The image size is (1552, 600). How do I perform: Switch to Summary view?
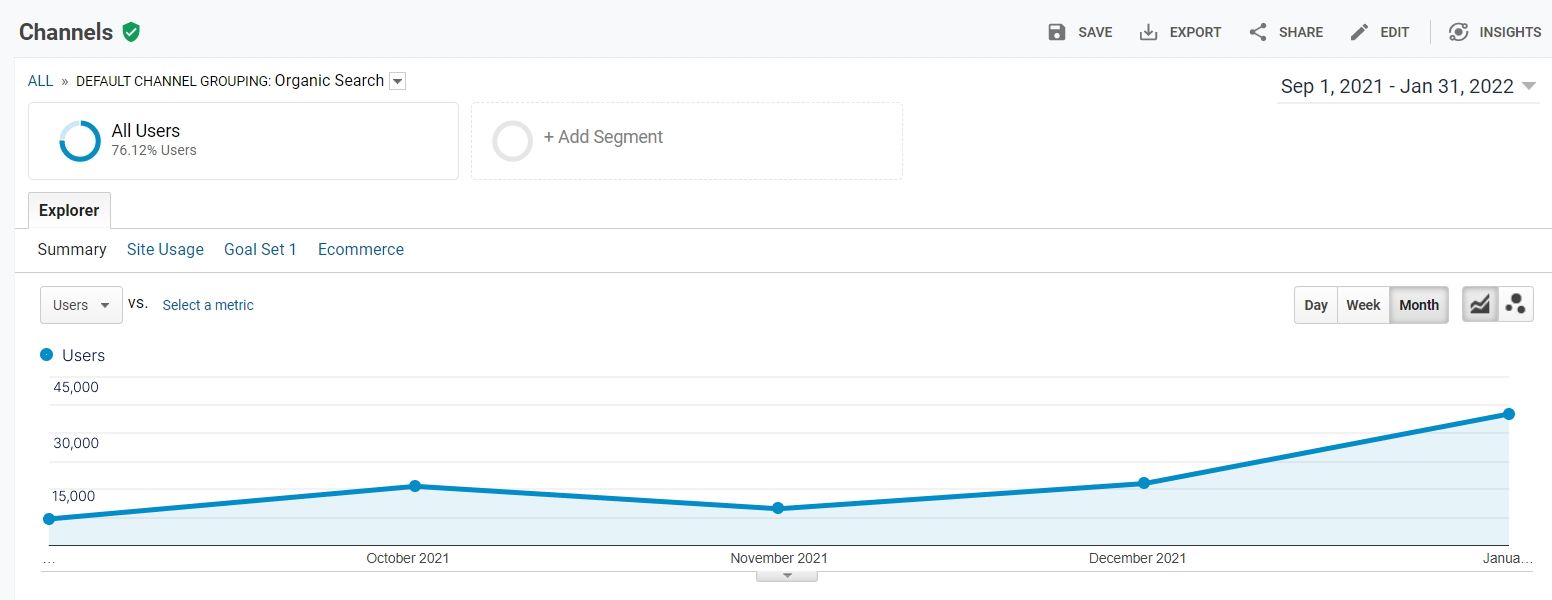tap(72, 249)
